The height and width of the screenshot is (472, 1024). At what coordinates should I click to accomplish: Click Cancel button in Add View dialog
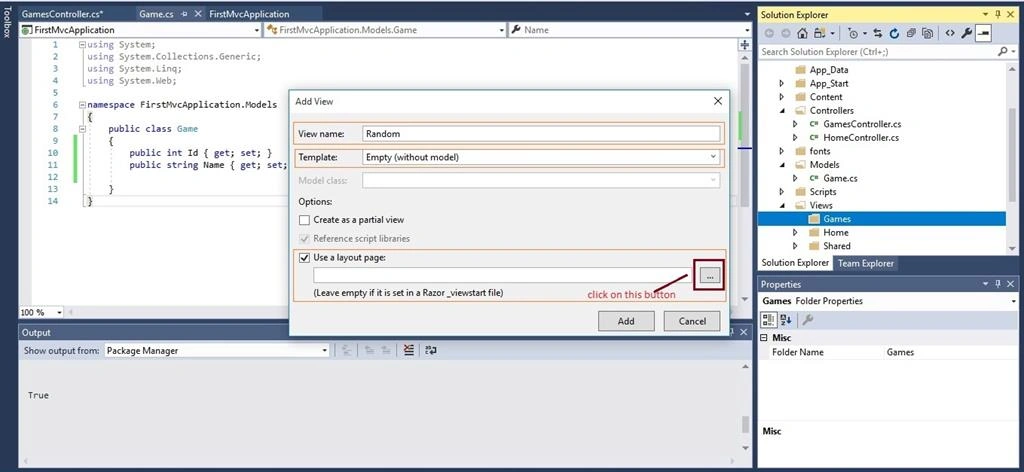pos(692,321)
